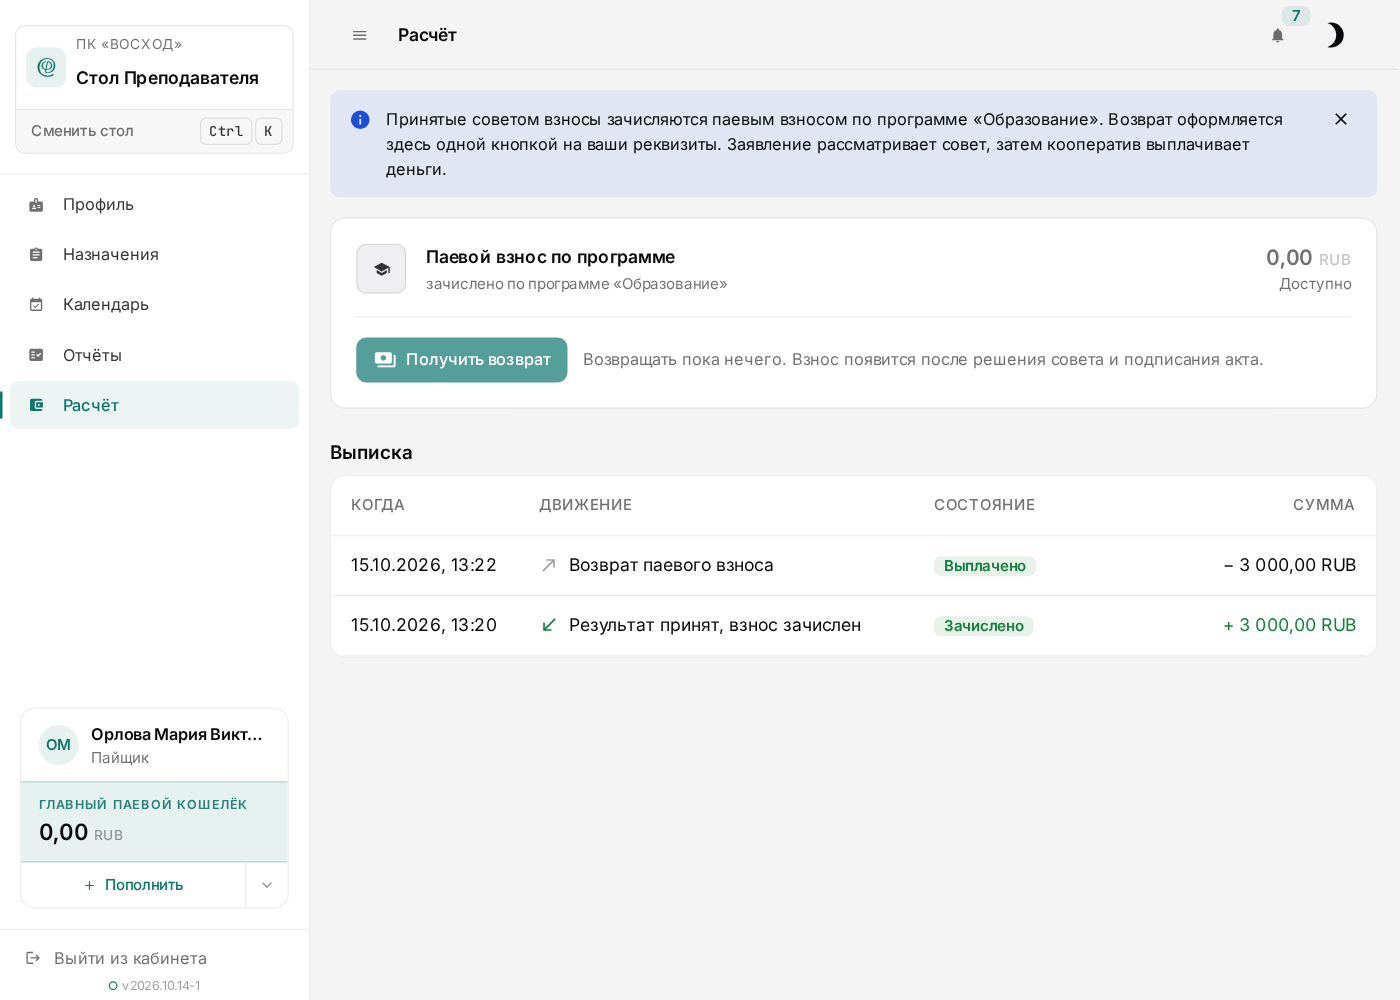Image resolution: width=1400 pixels, height=1000 pixels.
Task: Expand the wallet actions chevron dropdown
Action: tap(267, 885)
